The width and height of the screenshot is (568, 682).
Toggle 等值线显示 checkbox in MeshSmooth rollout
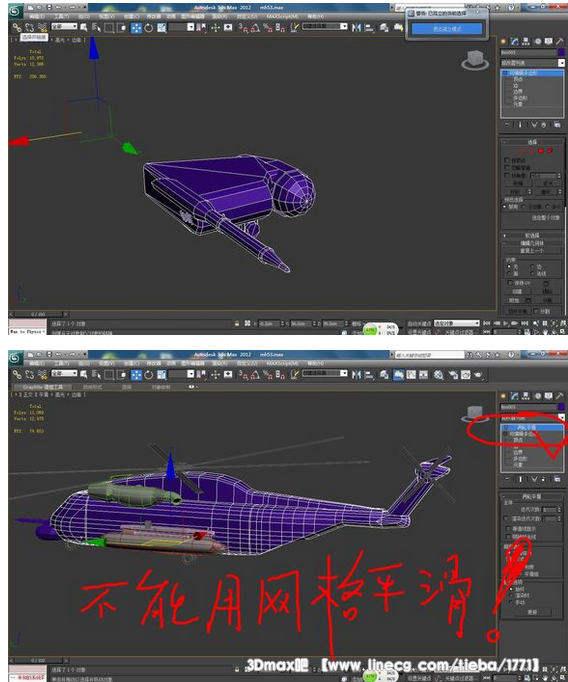pyautogui.click(x=508, y=528)
